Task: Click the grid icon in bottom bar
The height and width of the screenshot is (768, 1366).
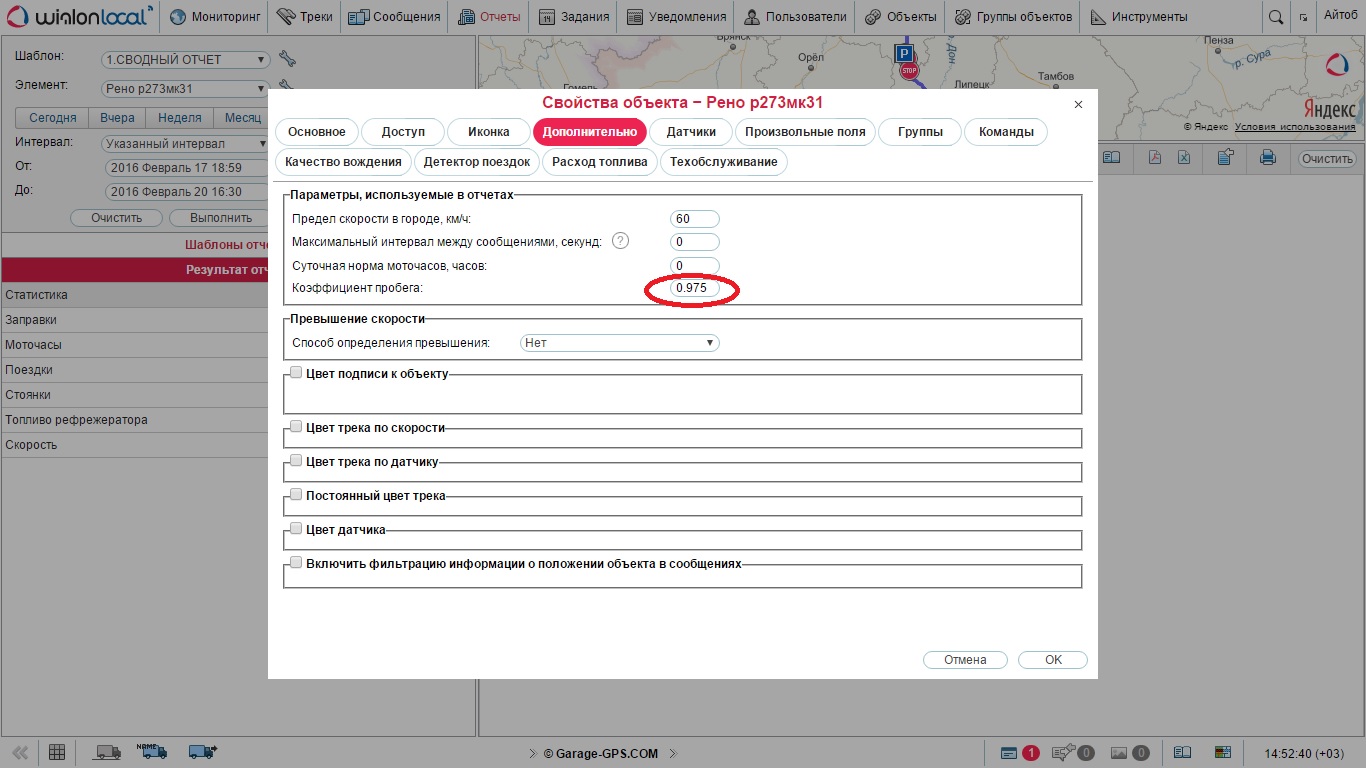Action: [57, 752]
